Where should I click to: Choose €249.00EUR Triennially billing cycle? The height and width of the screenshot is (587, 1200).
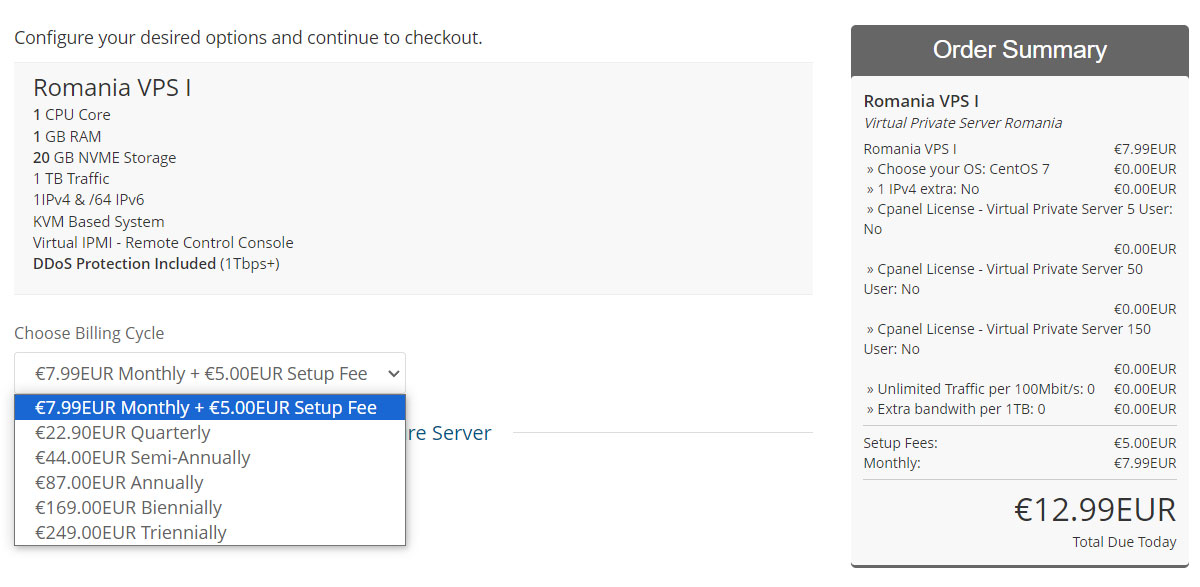coord(210,532)
